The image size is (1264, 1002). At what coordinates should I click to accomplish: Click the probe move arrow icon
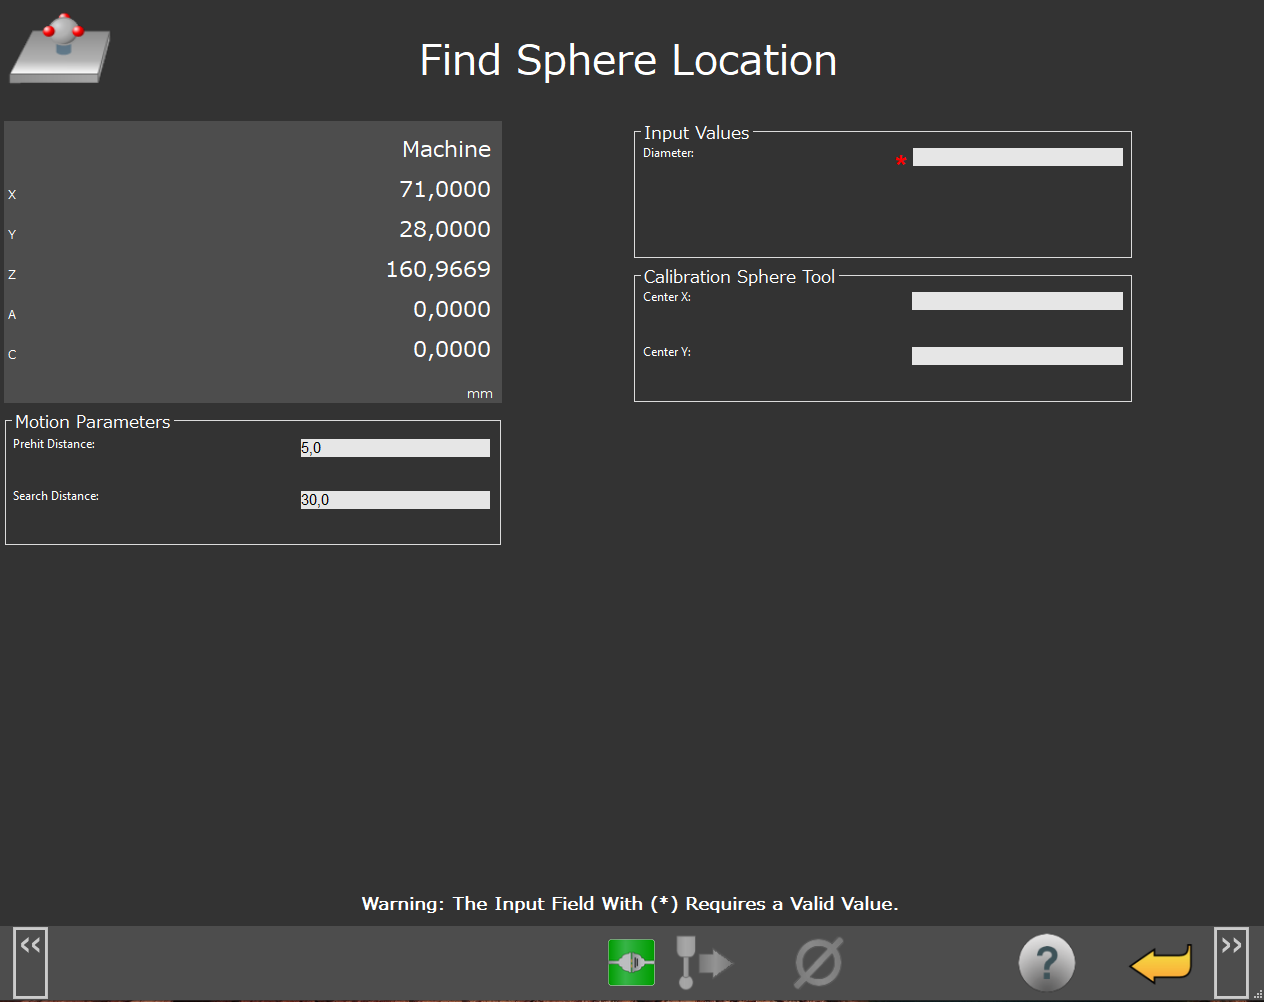[703, 962]
